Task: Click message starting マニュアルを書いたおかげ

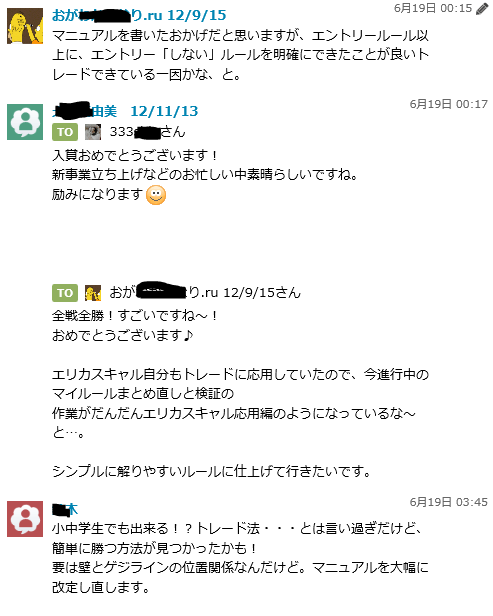Action: [240, 55]
